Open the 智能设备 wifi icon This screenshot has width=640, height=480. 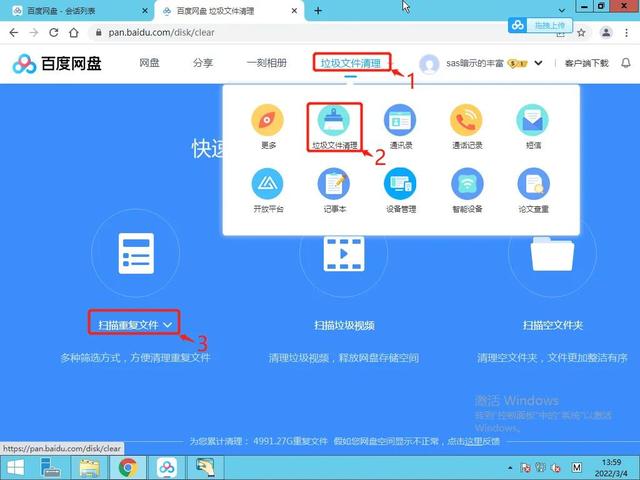[x=467, y=184]
